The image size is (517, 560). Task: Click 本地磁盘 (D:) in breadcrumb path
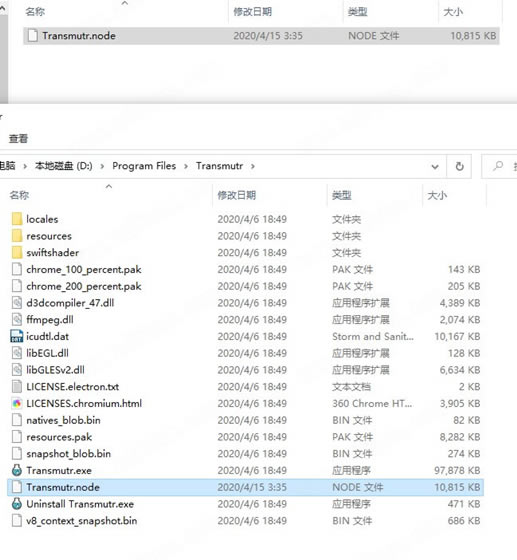[x=64, y=166]
